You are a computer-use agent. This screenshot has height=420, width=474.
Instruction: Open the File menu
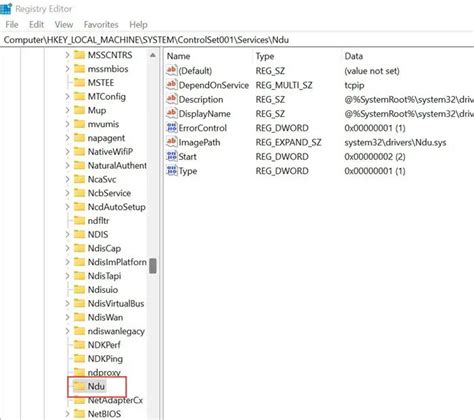(x=12, y=25)
